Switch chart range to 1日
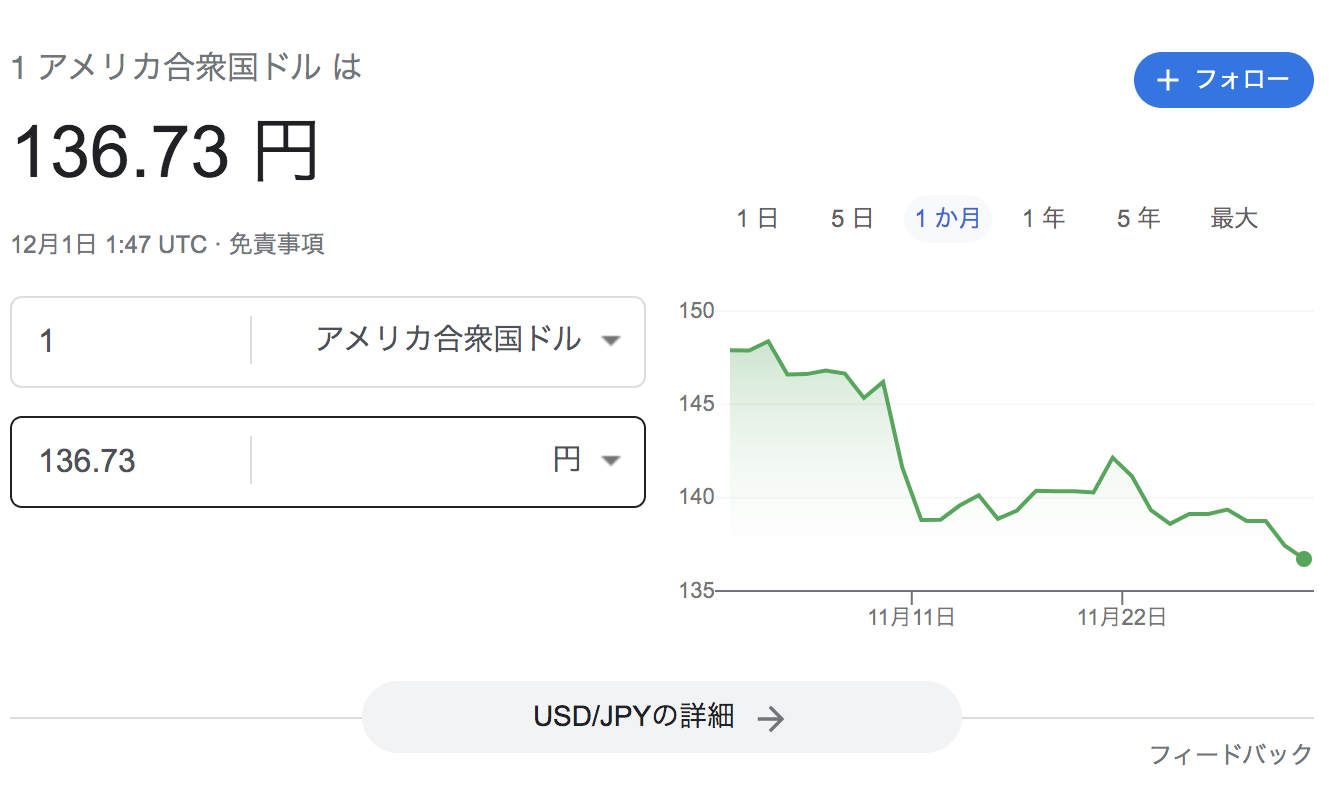The width and height of the screenshot is (1340, 798). (x=757, y=218)
